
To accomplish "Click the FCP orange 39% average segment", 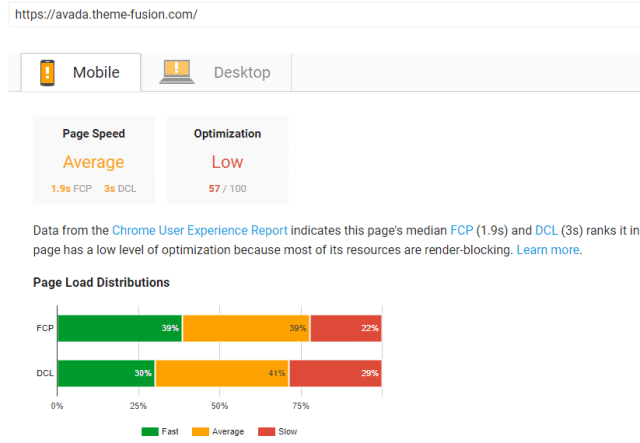I will click(x=246, y=328).
